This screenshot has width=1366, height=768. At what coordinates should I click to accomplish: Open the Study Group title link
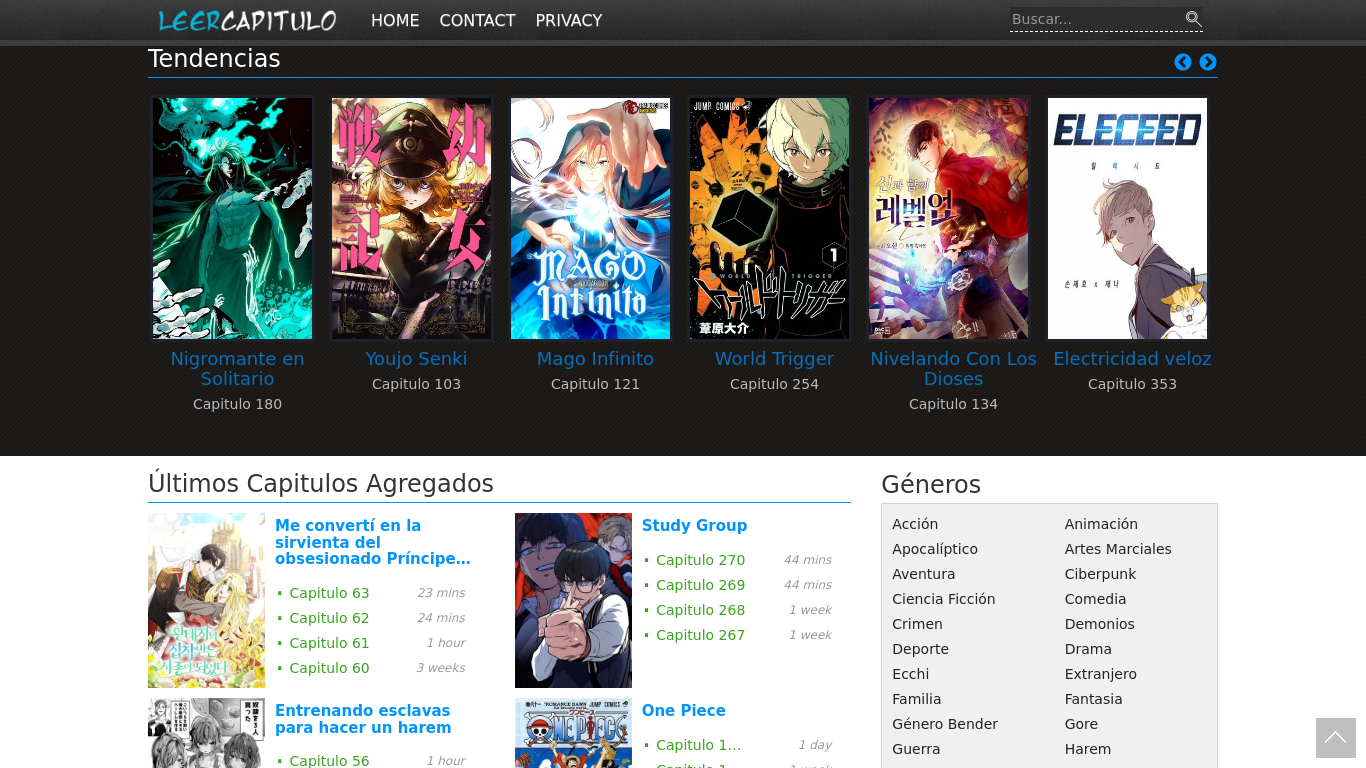click(x=694, y=526)
